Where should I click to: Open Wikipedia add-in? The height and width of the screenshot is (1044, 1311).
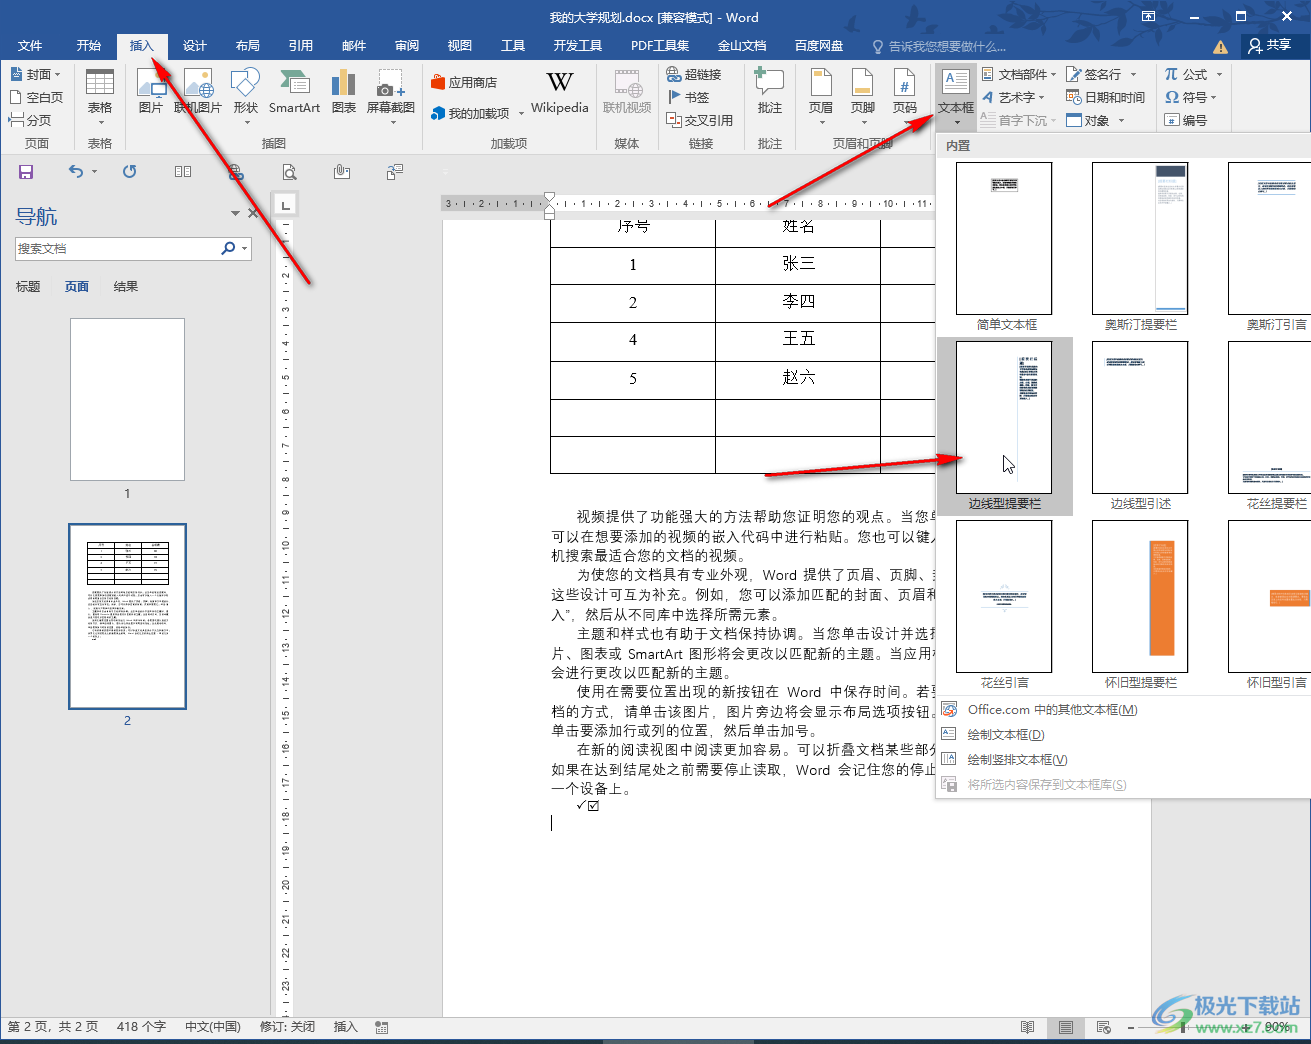click(x=560, y=92)
